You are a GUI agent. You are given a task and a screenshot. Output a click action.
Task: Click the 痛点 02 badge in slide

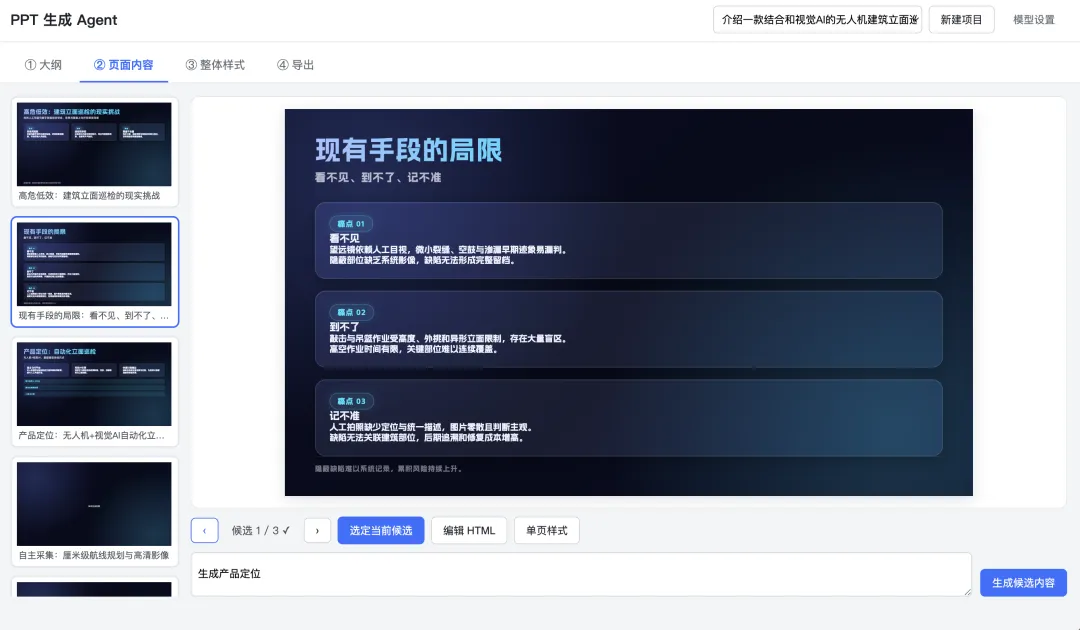coord(351,312)
